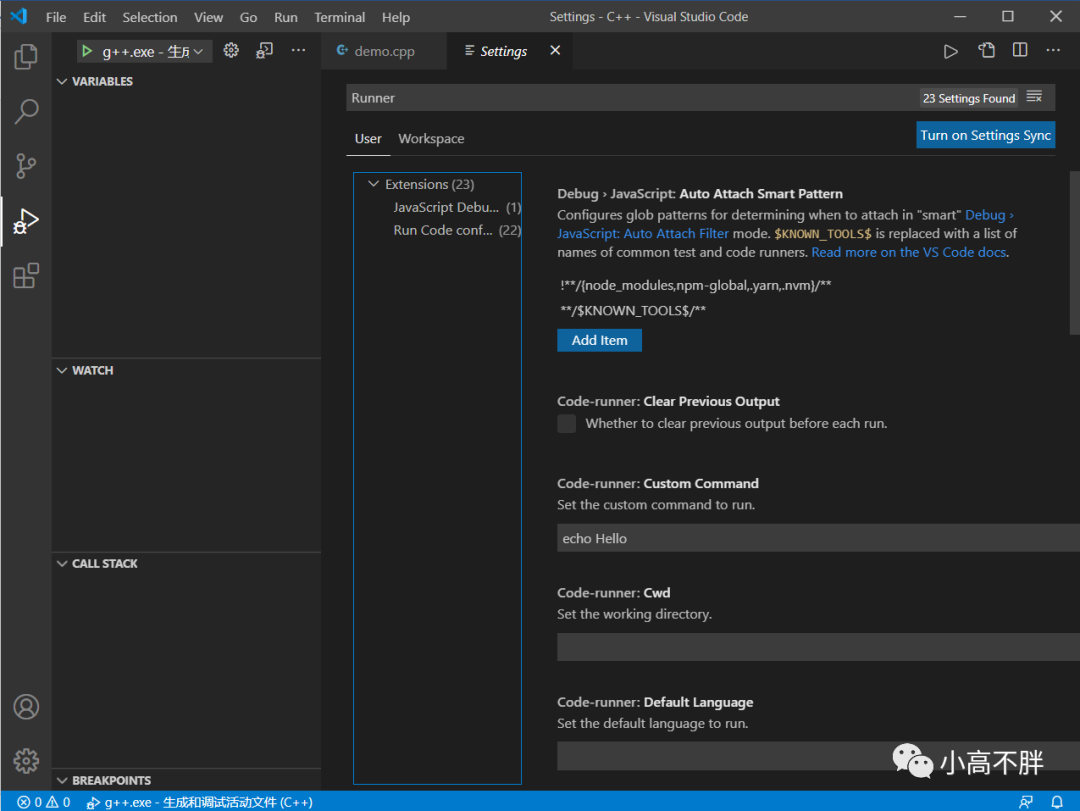Select the Settings editor tab
The height and width of the screenshot is (811, 1080).
click(x=503, y=51)
